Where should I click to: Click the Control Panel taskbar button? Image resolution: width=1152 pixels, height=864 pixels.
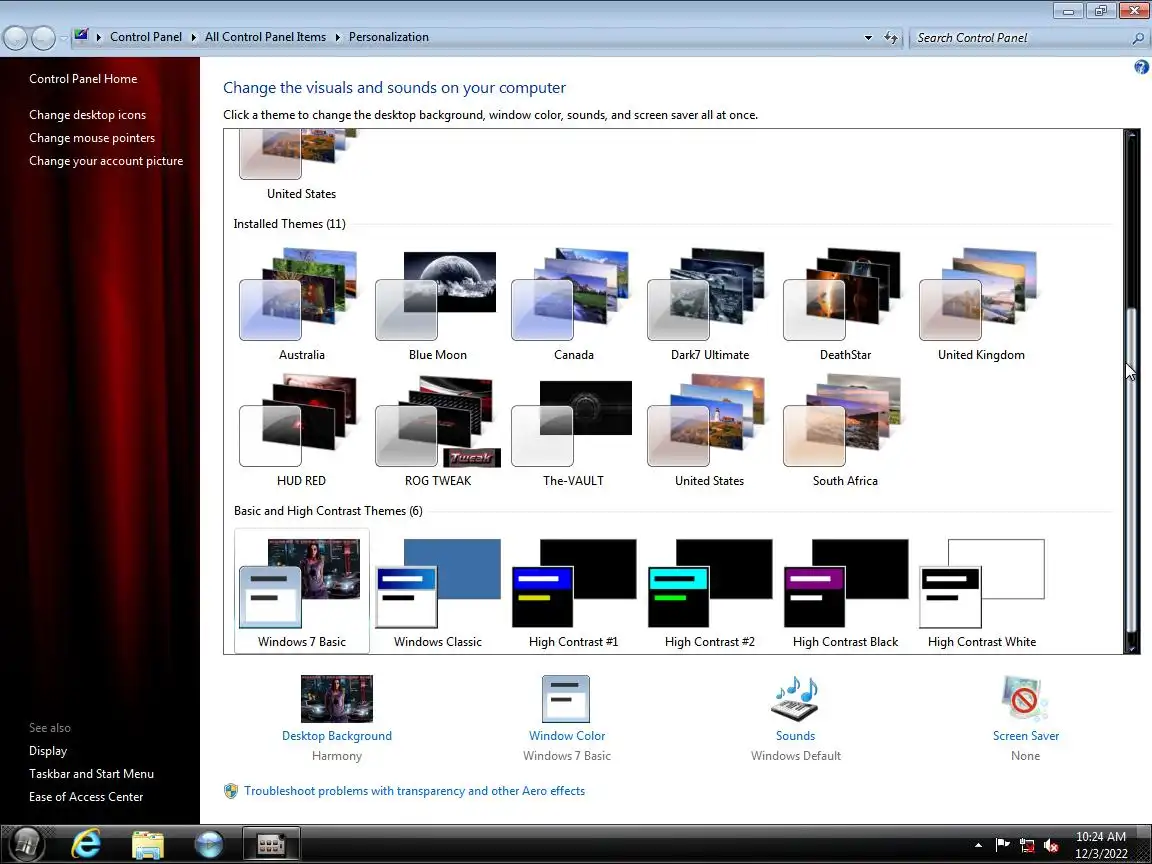[271, 844]
